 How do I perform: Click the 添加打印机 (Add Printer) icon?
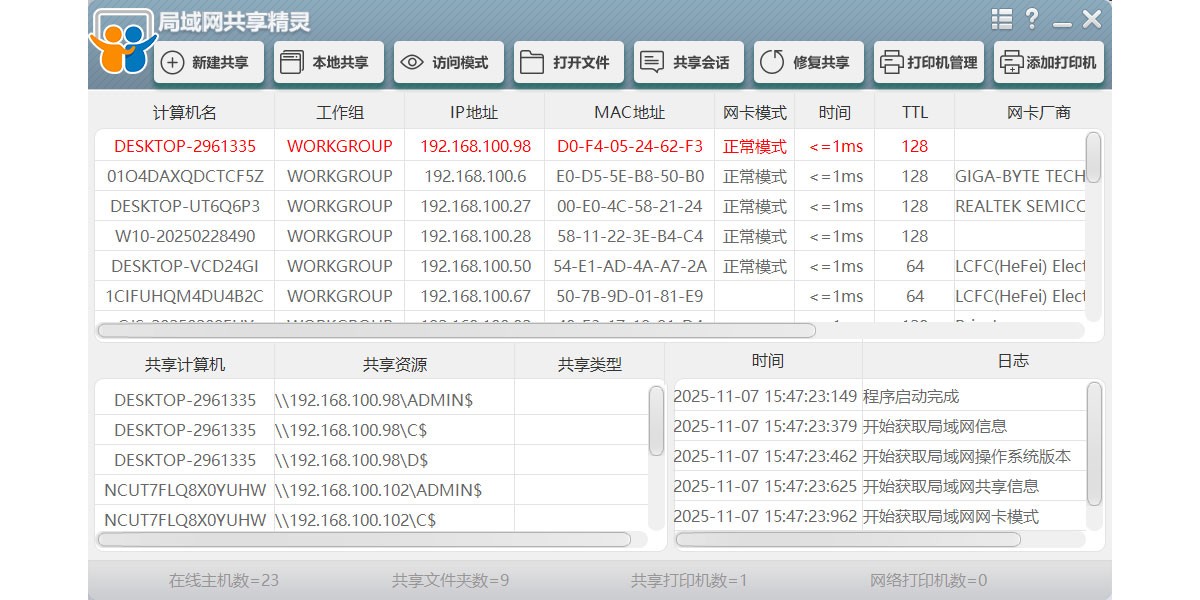pos(1010,62)
